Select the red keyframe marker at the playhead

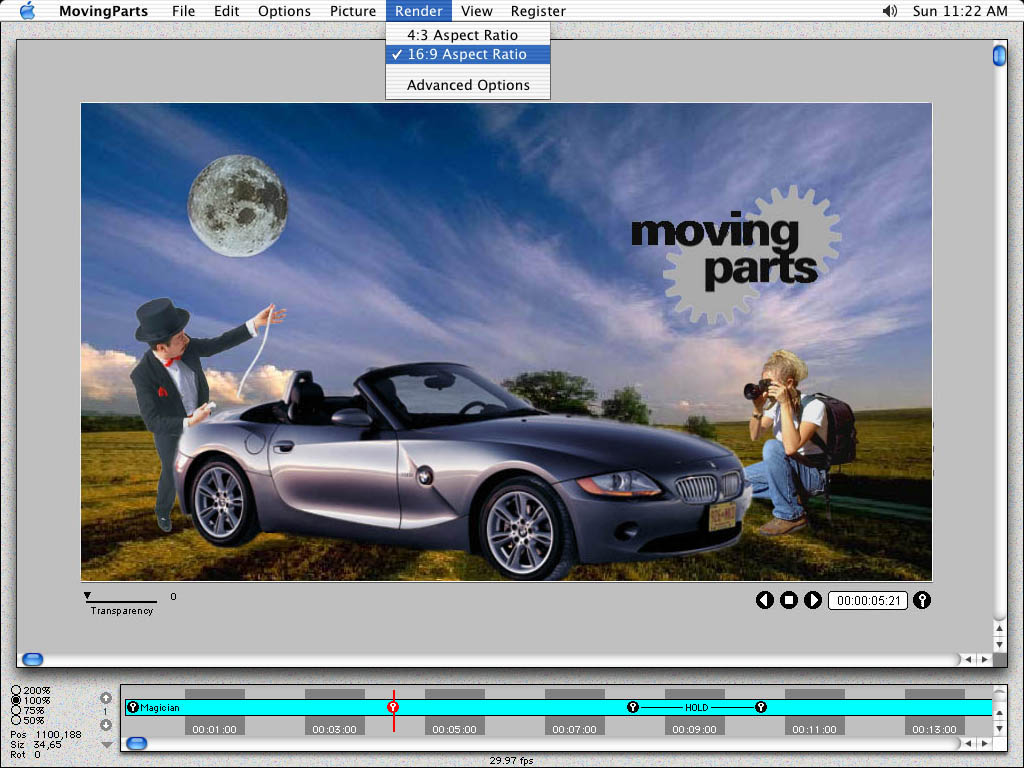pyautogui.click(x=395, y=707)
